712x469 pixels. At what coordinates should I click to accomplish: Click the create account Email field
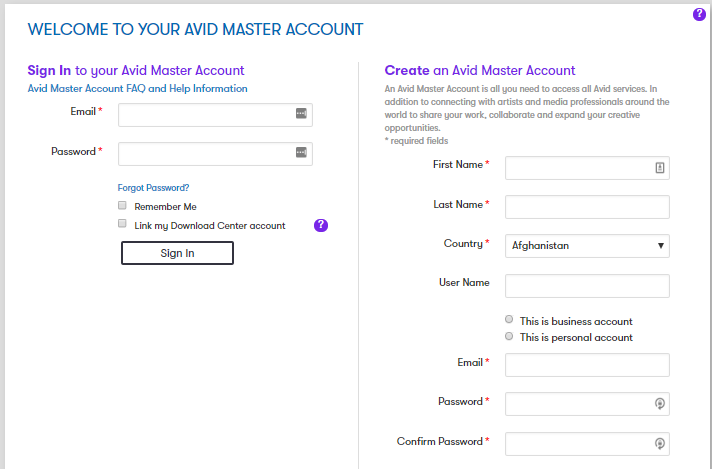(x=587, y=365)
